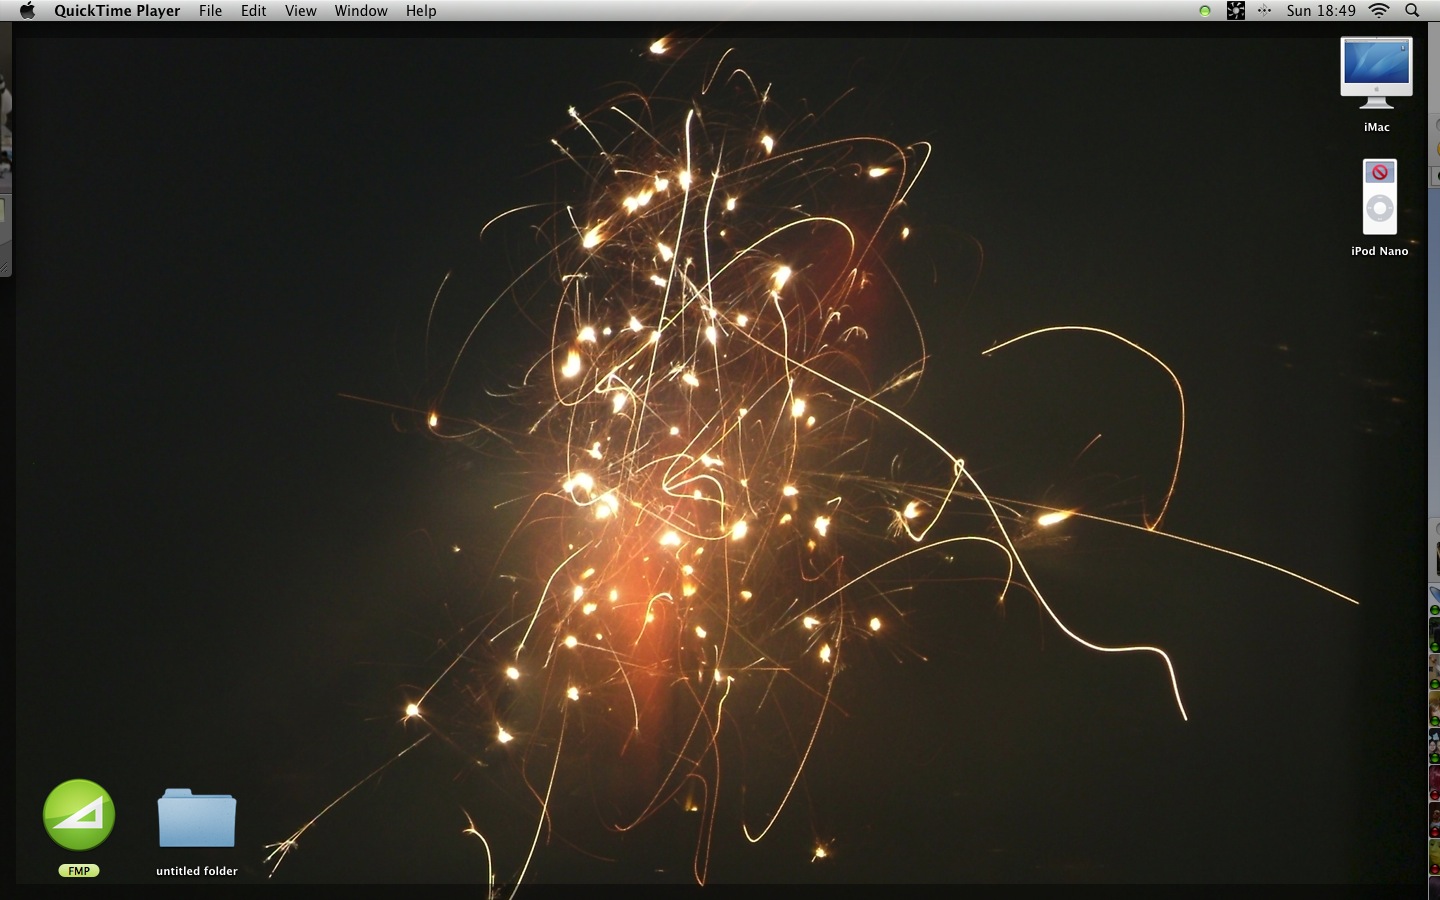Open the View menu
This screenshot has width=1440, height=900.
[x=300, y=11]
